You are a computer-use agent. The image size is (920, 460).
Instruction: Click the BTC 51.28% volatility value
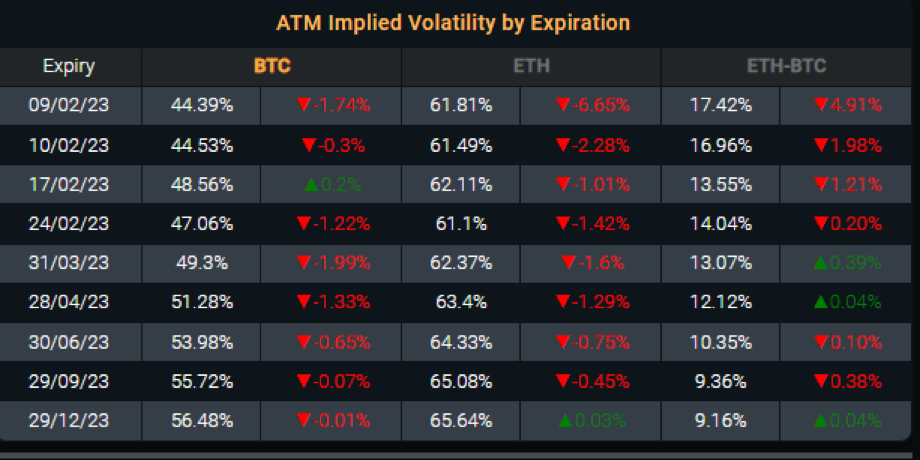pos(202,302)
